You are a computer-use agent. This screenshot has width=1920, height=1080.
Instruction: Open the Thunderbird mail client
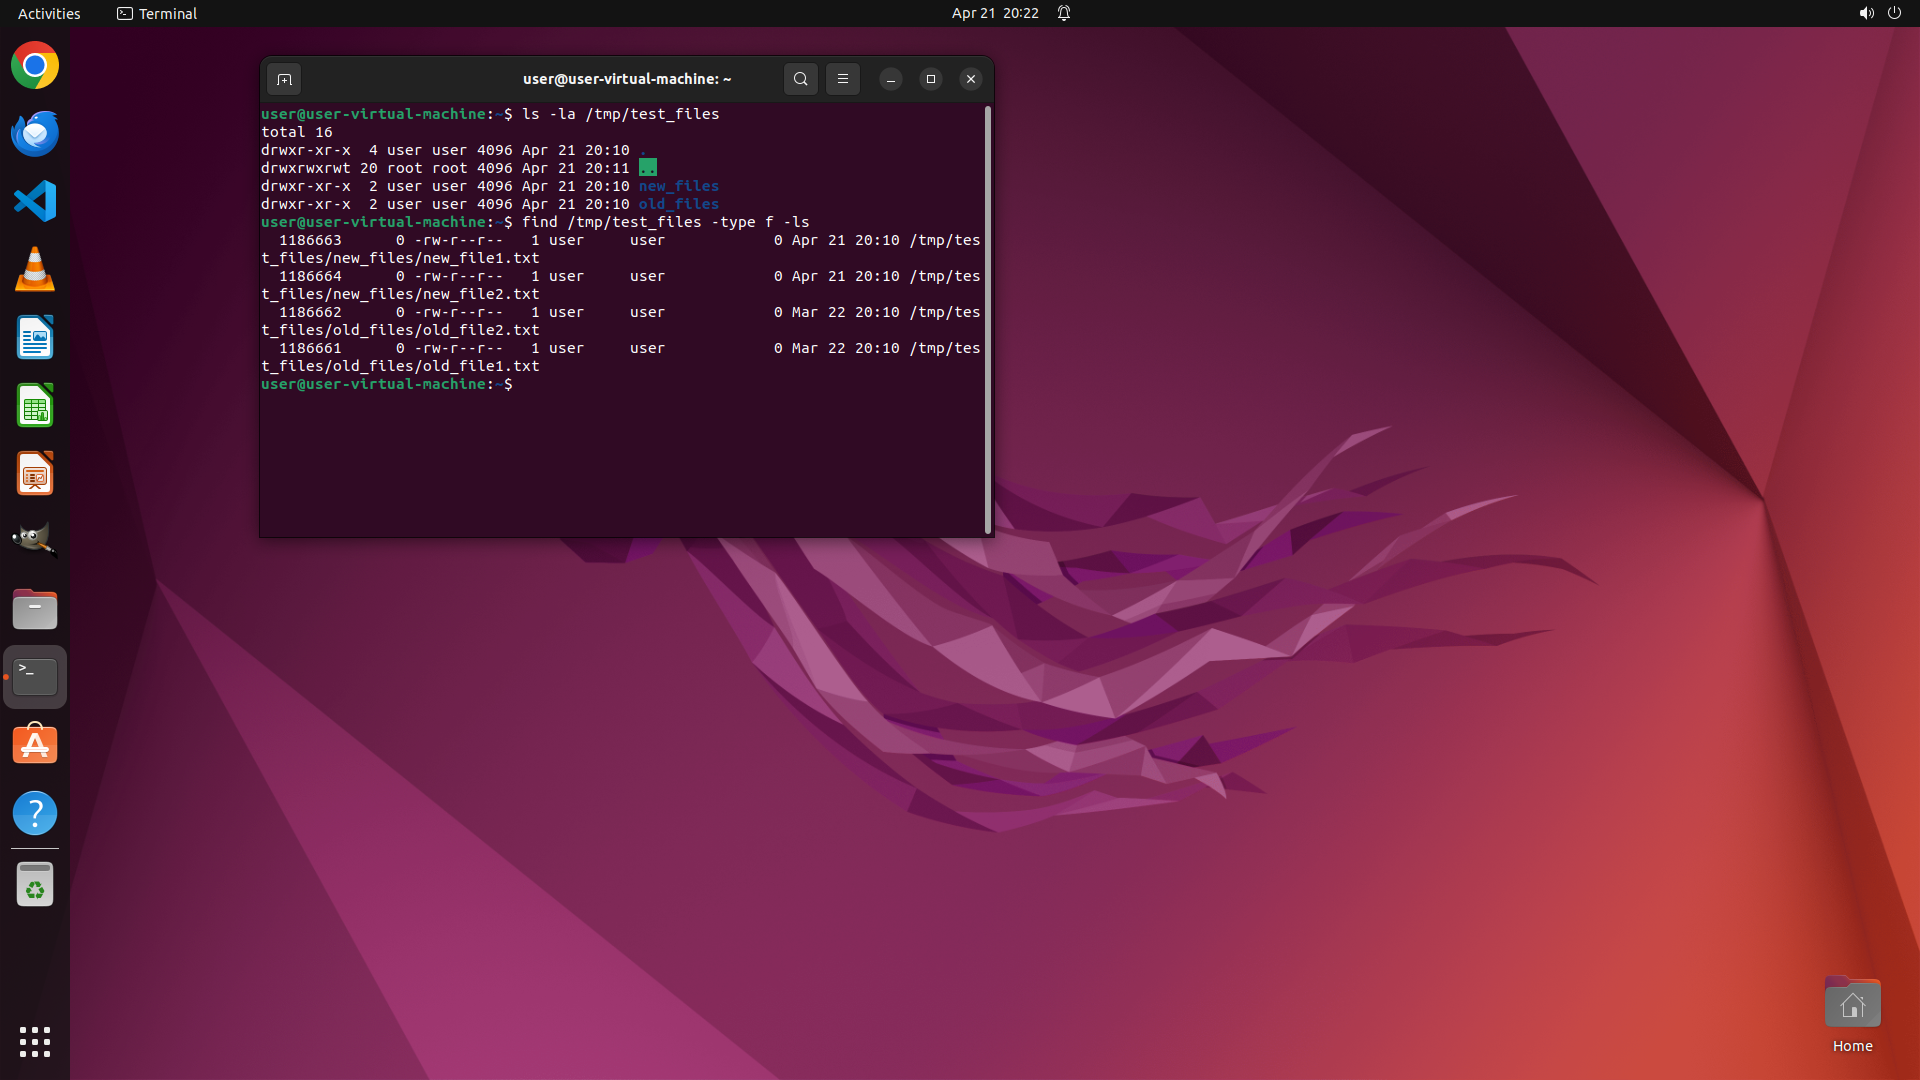[35, 134]
